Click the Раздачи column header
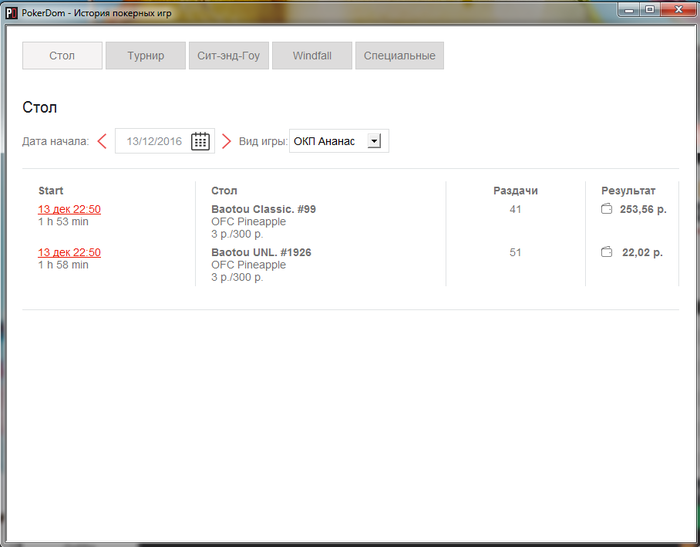Viewport: 700px width, 547px height. point(515,191)
